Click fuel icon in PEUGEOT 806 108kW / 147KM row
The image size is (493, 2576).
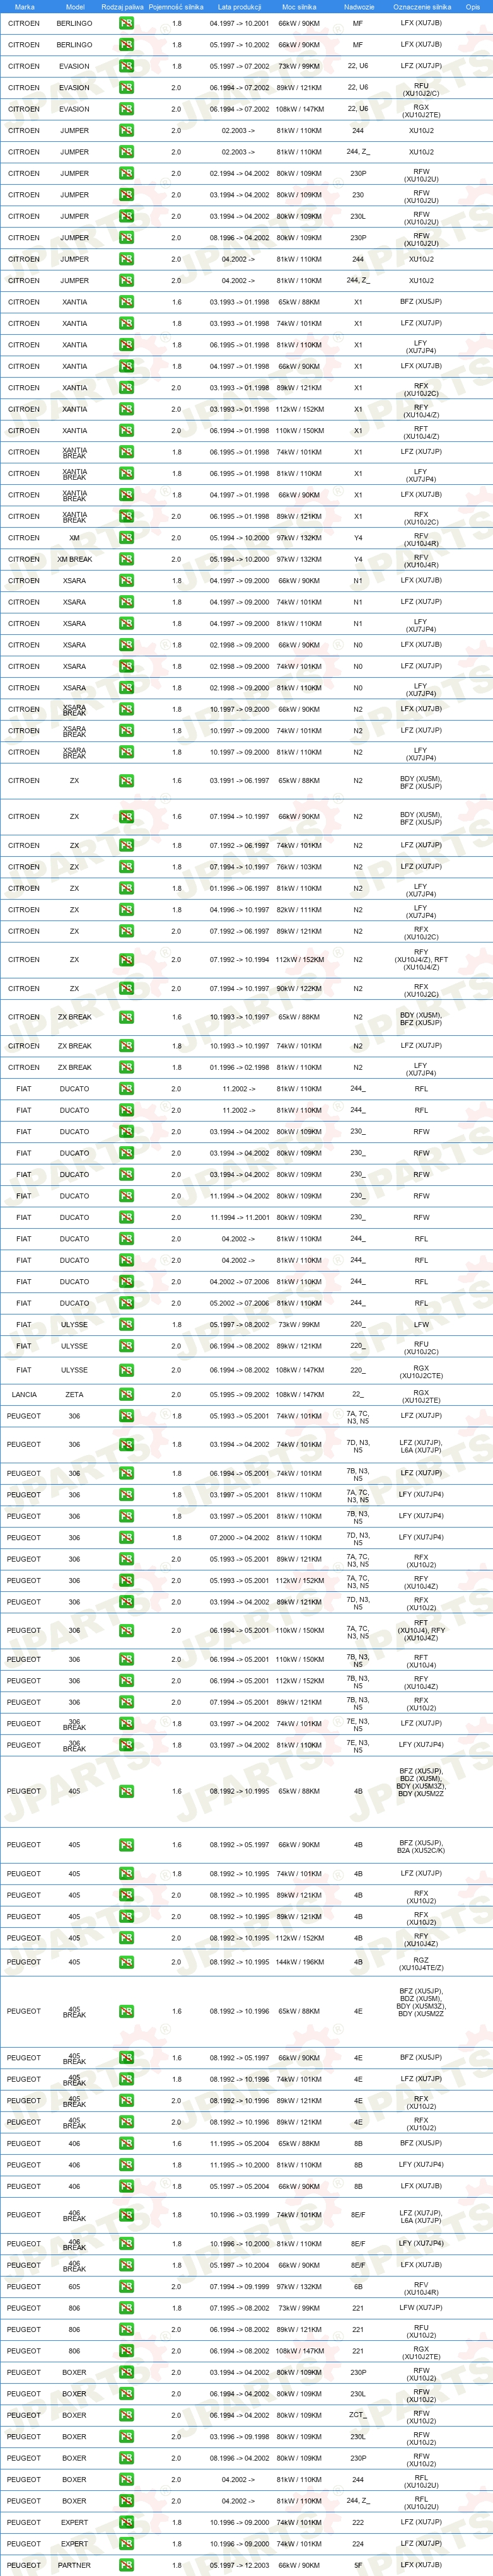(126, 2351)
